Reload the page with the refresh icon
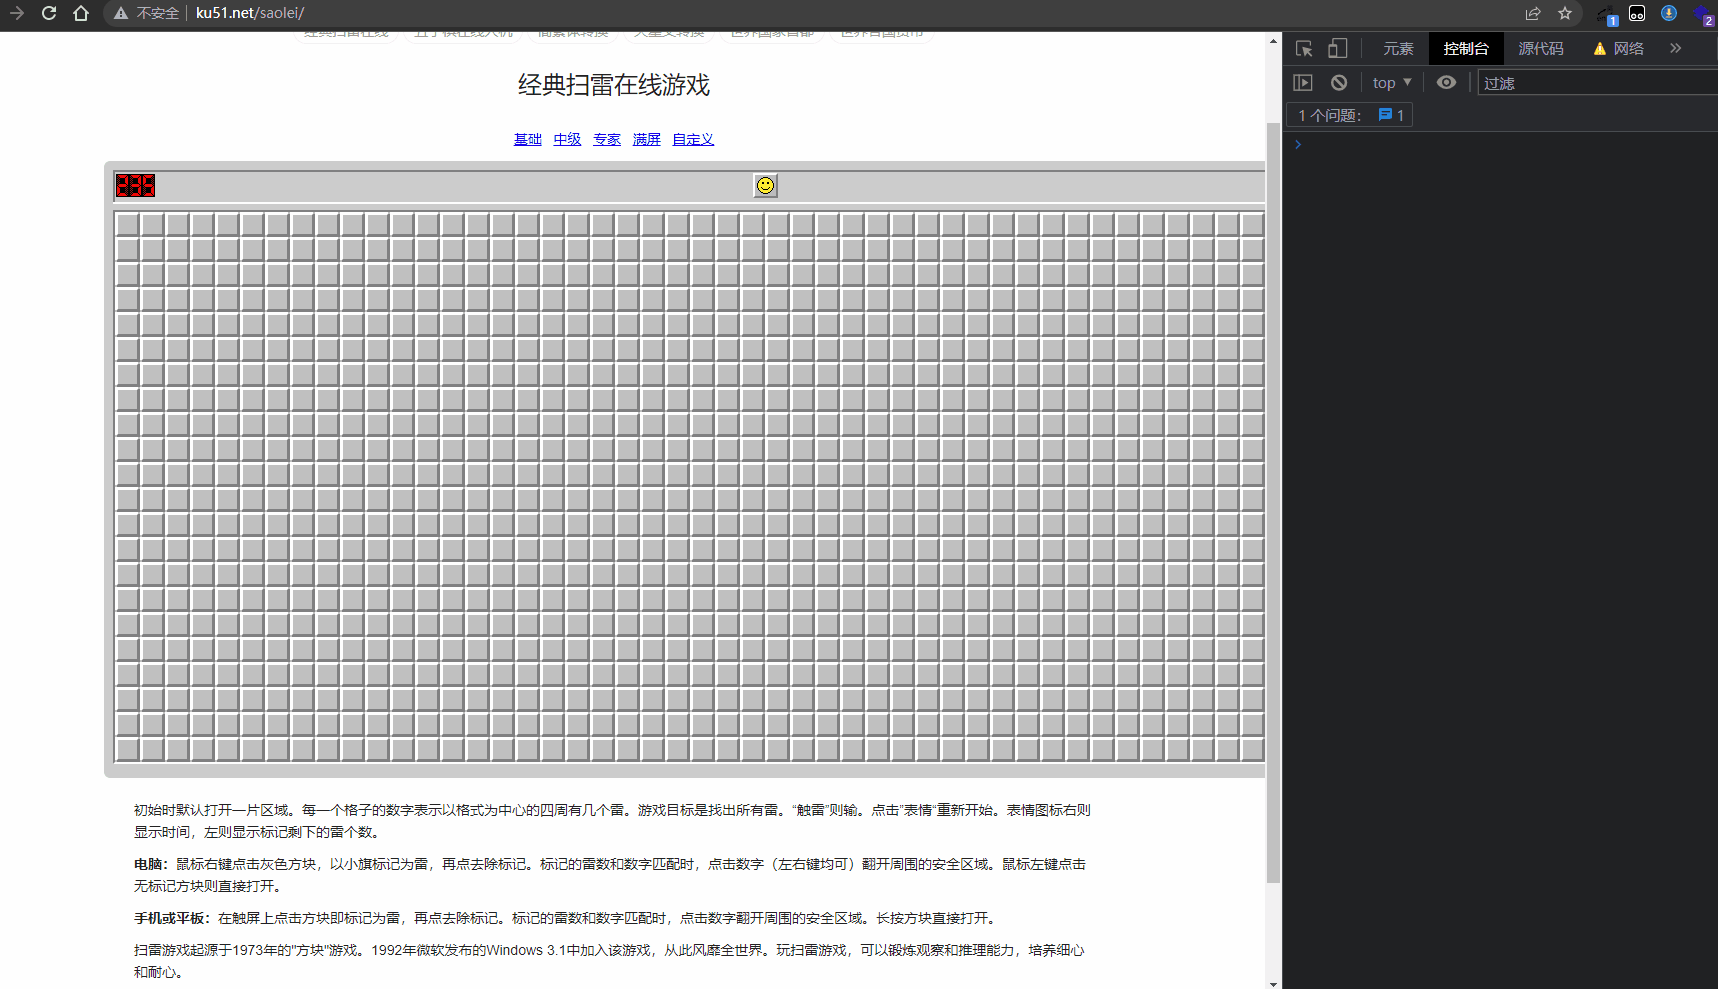1718x989 pixels. tap(49, 13)
